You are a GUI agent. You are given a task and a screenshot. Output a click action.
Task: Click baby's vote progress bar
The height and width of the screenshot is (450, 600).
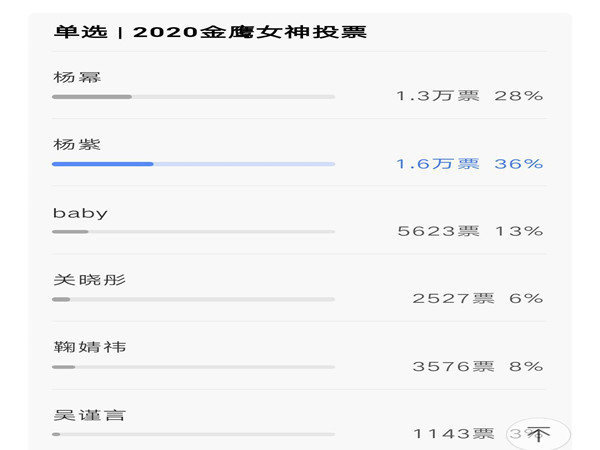194,232
